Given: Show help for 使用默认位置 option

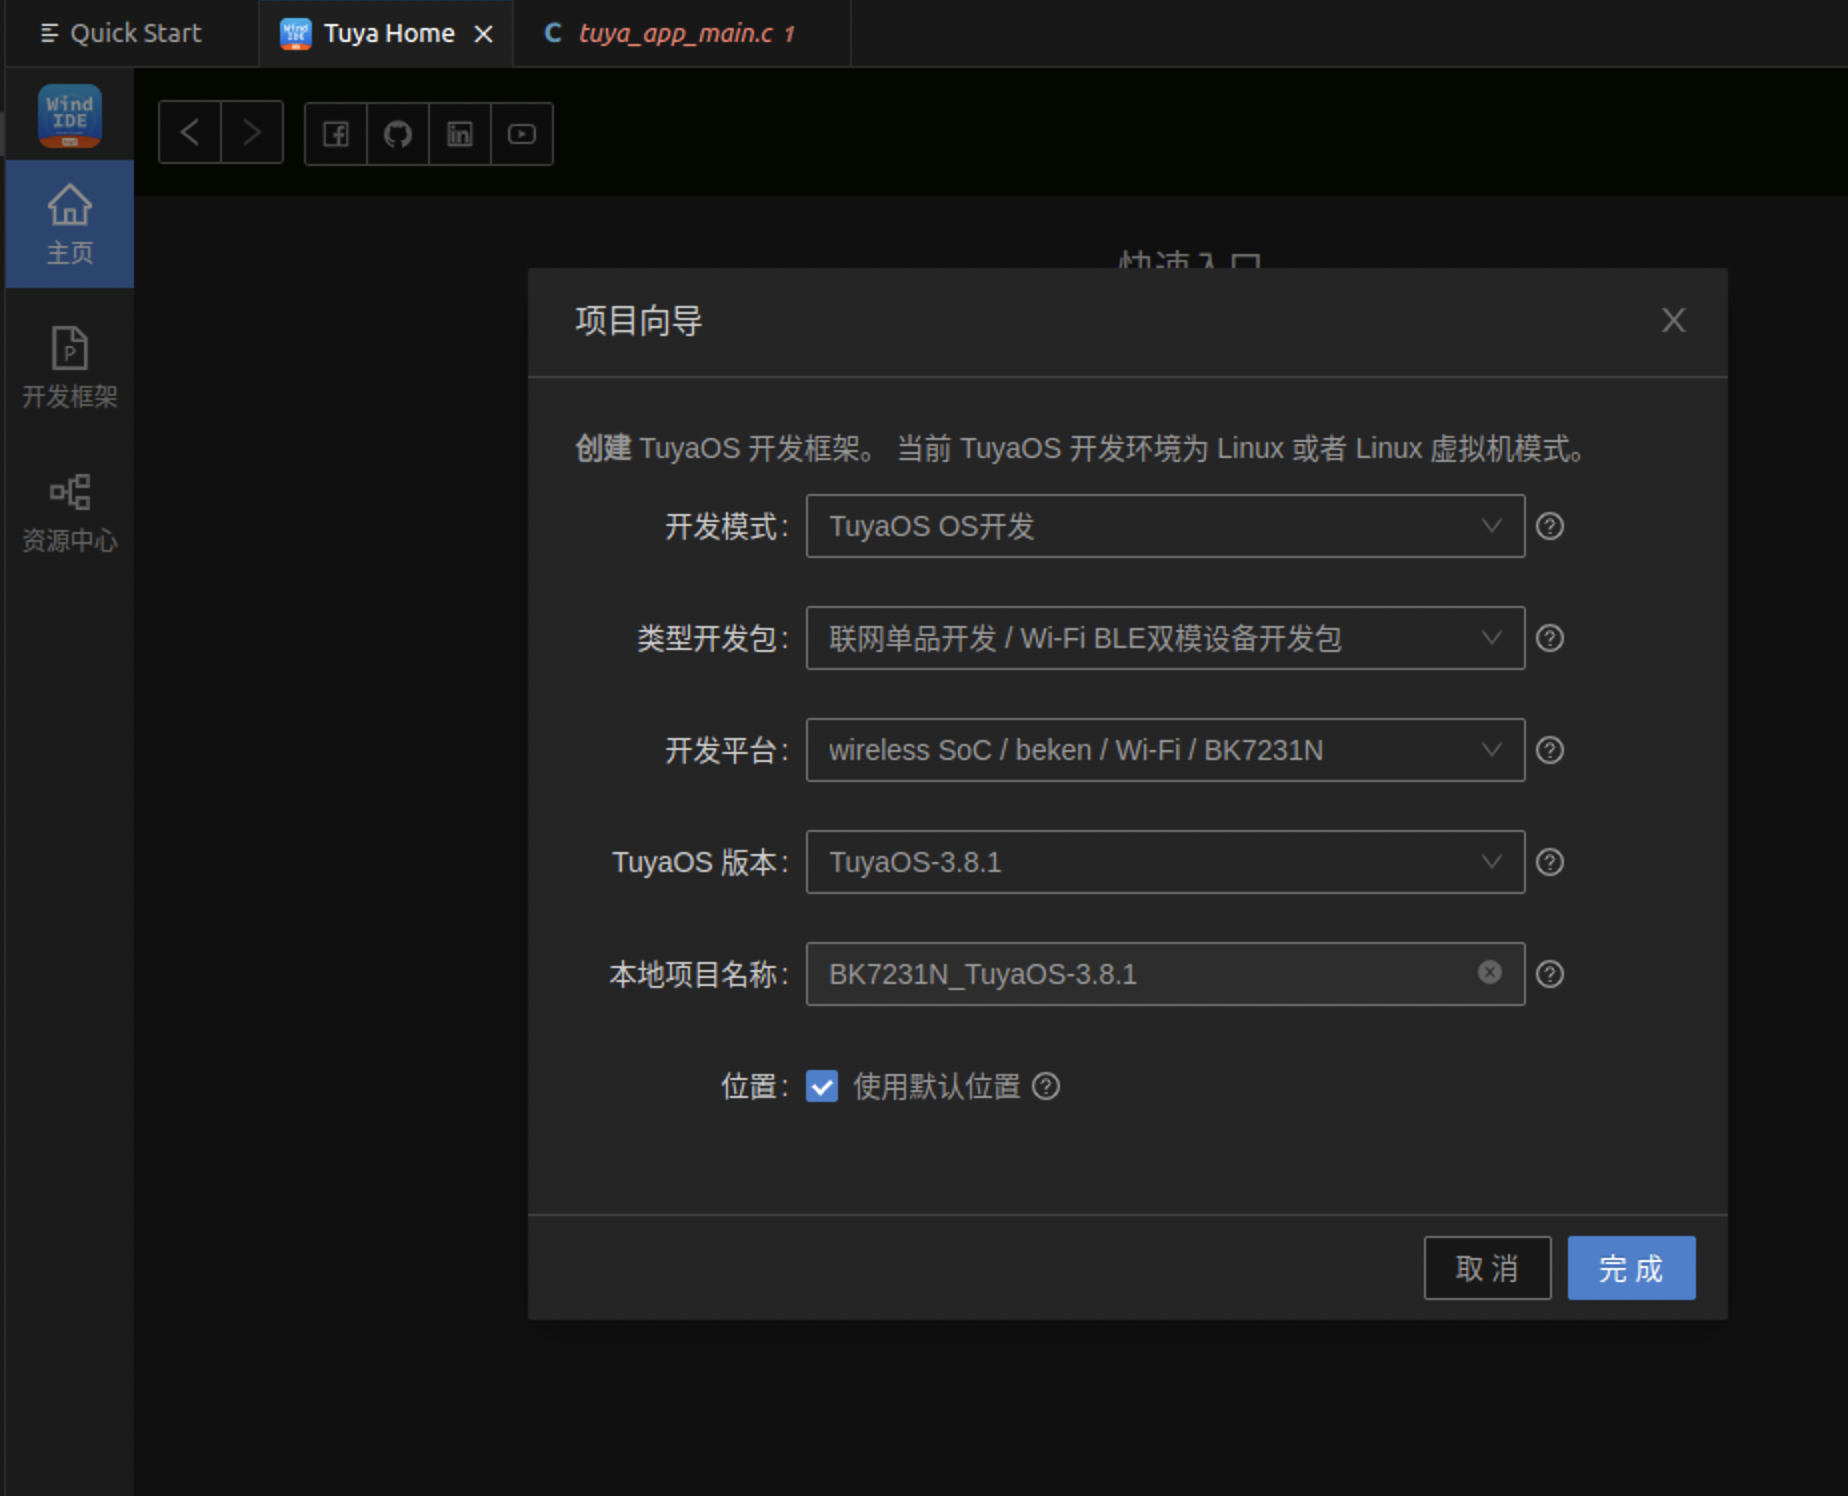Looking at the screenshot, I should coord(1046,1086).
